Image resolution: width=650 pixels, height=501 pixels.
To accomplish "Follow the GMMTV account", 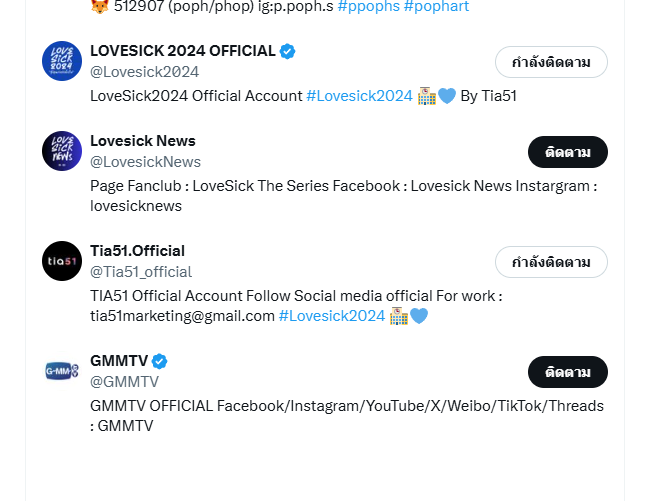I will 568,372.
